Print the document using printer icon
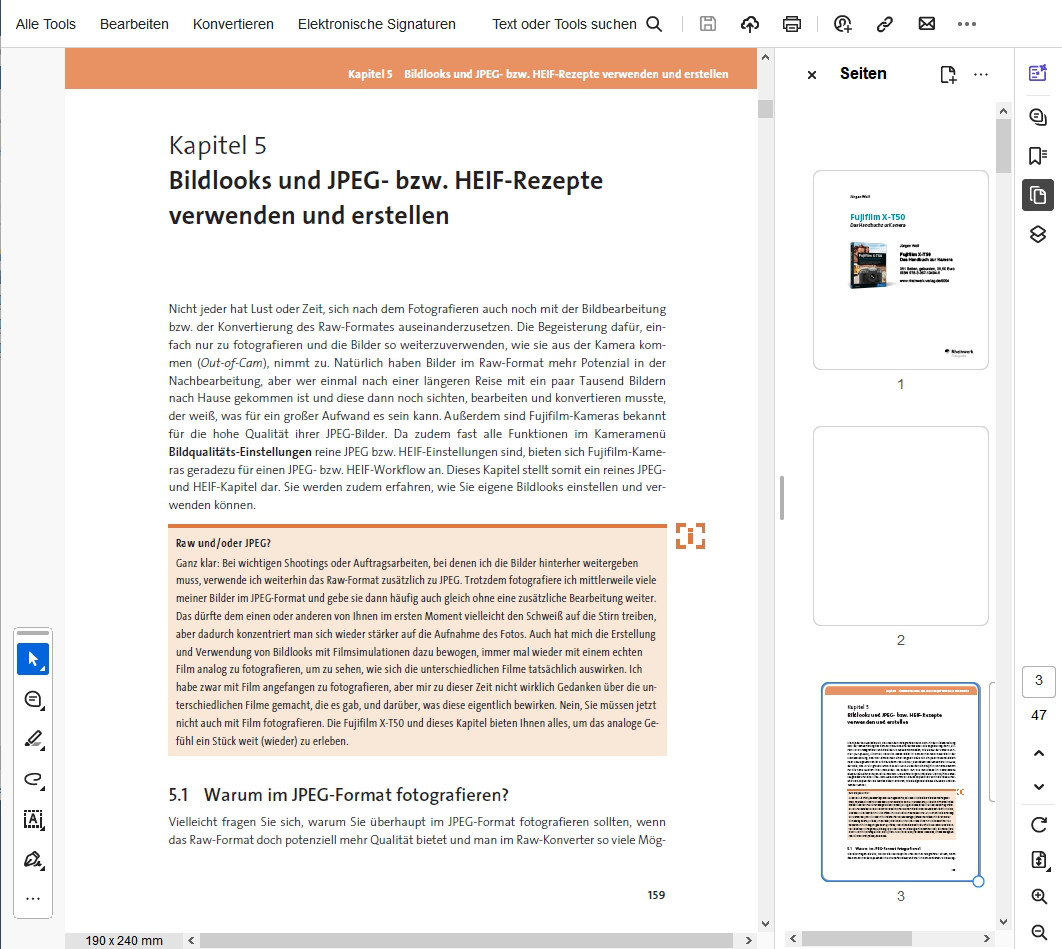The width and height of the screenshot is (1062, 949). pos(792,24)
